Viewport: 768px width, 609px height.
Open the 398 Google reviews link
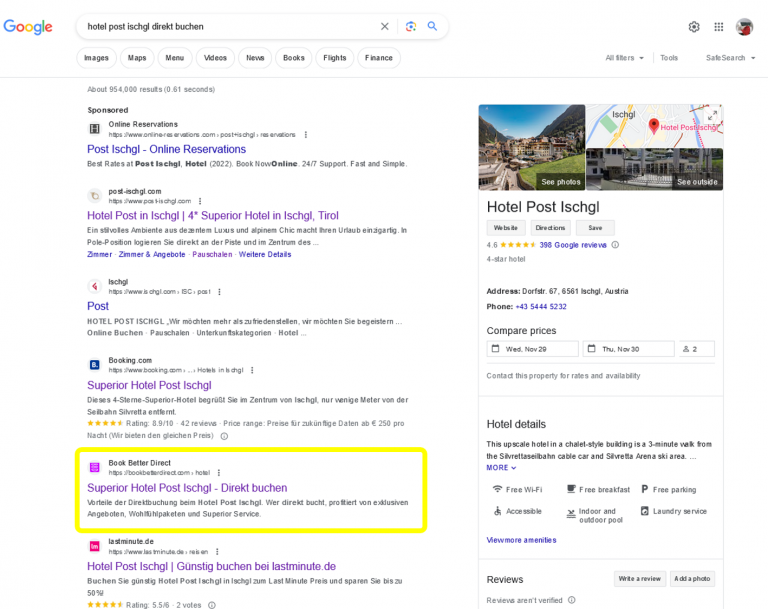coord(573,245)
